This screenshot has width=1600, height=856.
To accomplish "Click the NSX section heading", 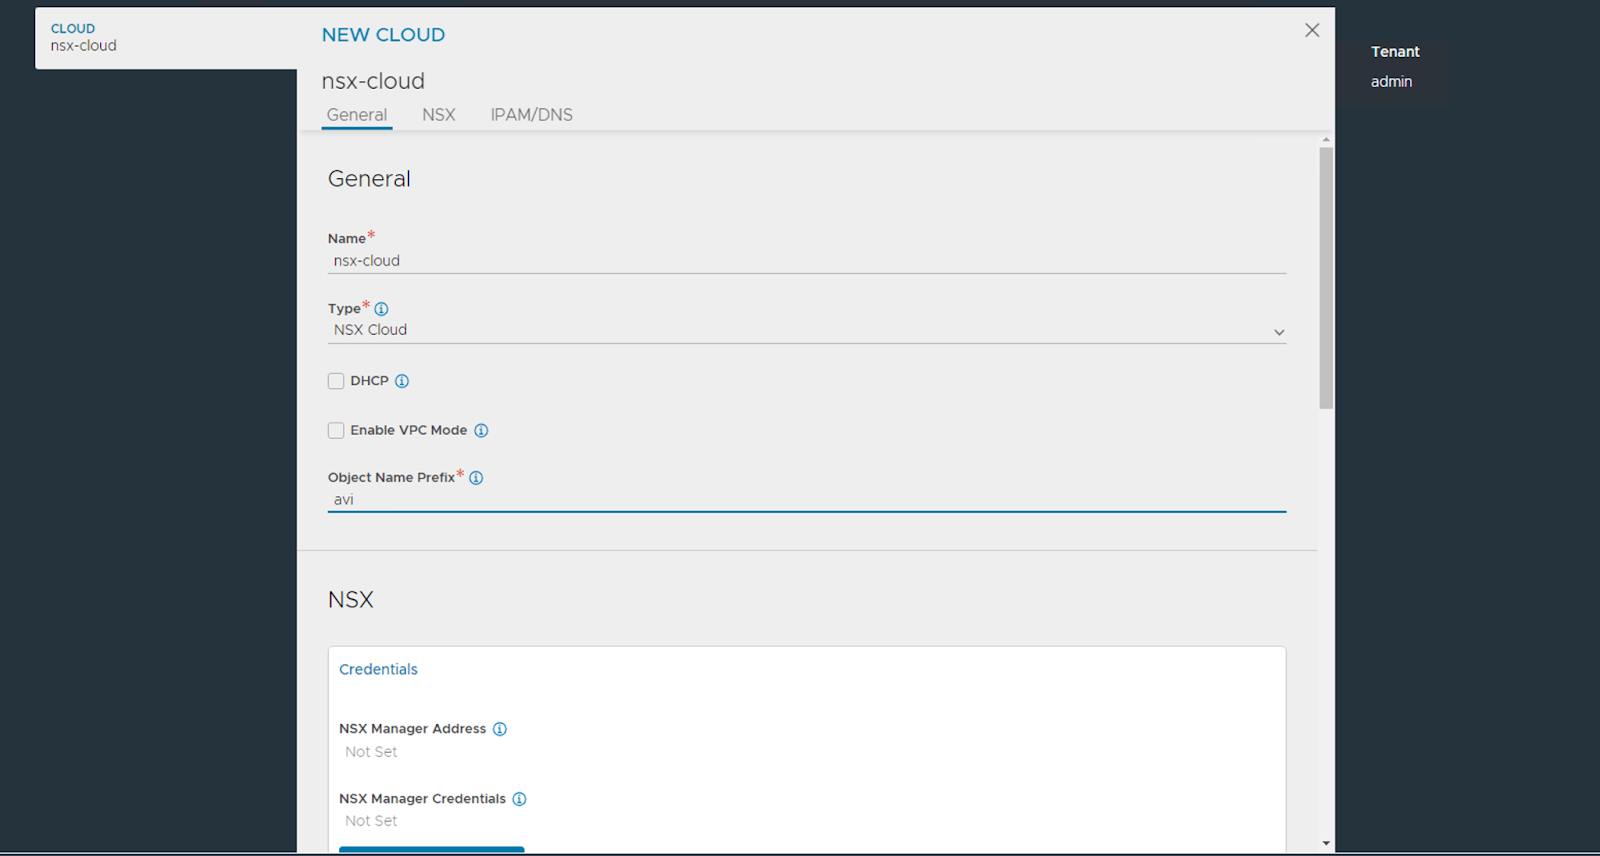I will click(350, 600).
